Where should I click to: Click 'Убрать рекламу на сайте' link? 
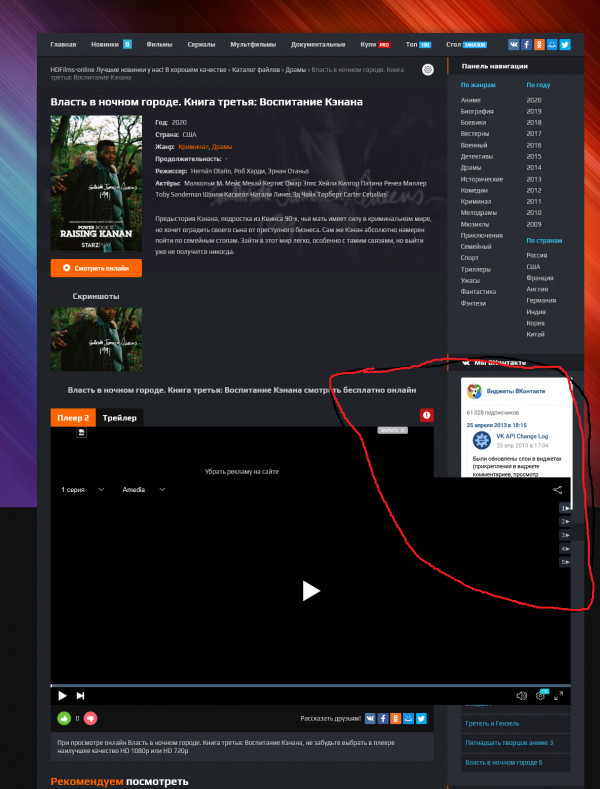[x=242, y=471]
